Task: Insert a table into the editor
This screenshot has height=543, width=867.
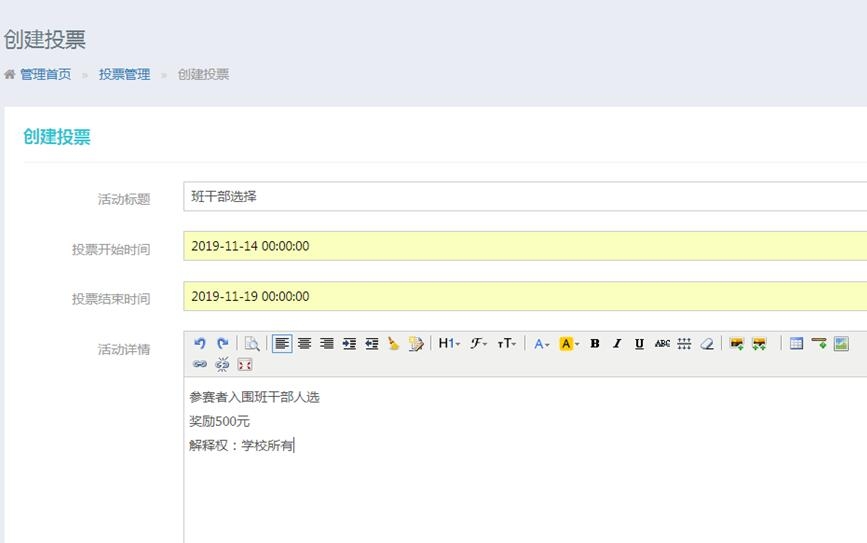Action: click(x=796, y=343)
